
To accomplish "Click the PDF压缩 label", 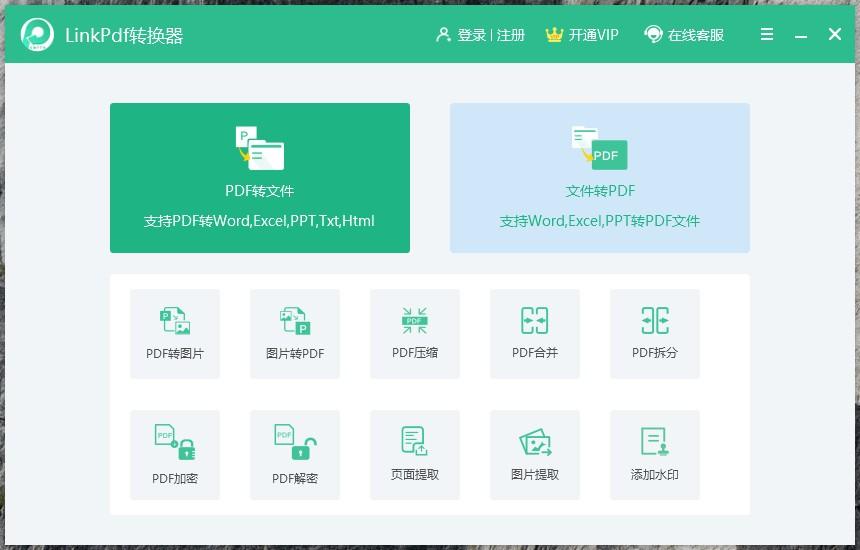I will [415, 353].
